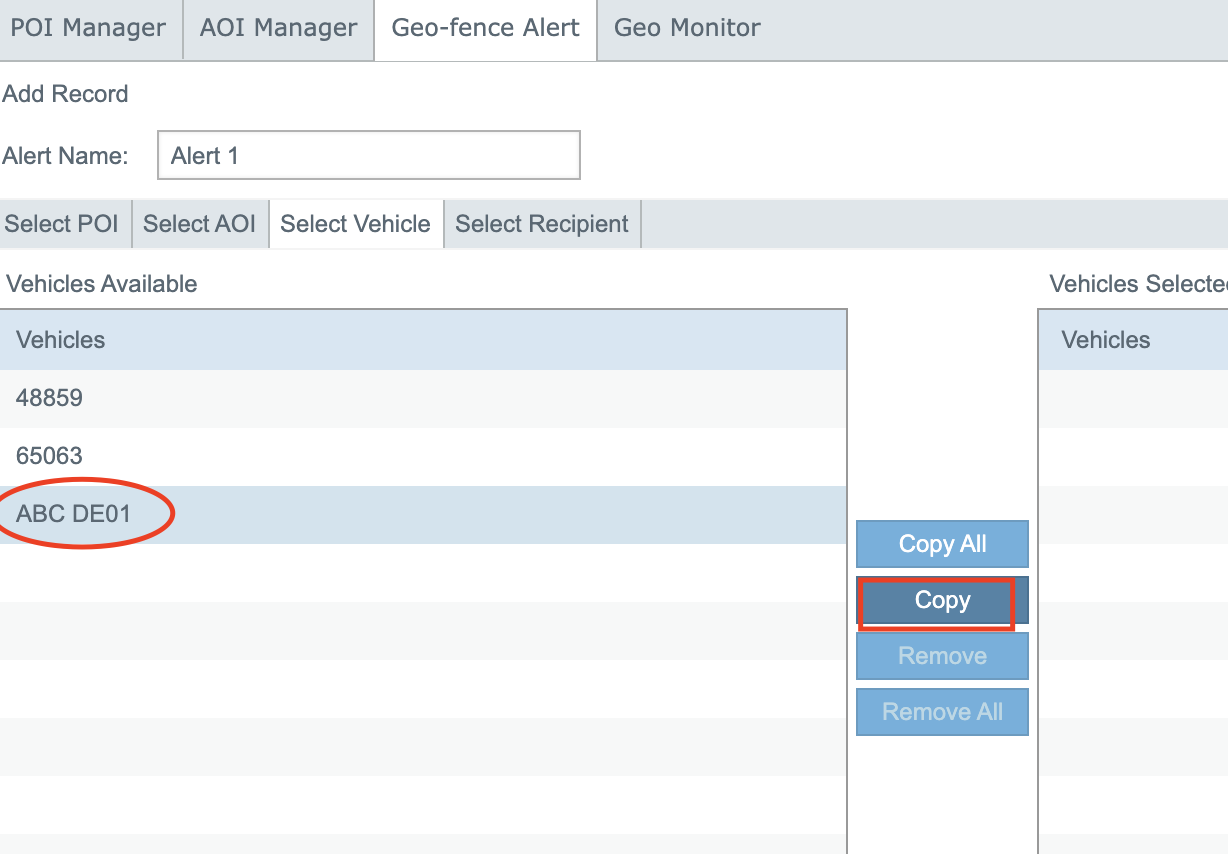The image size is (1228, 854).
Task: Click first empty row in Vehicles Selected
Action: [x=1132, y=398]
